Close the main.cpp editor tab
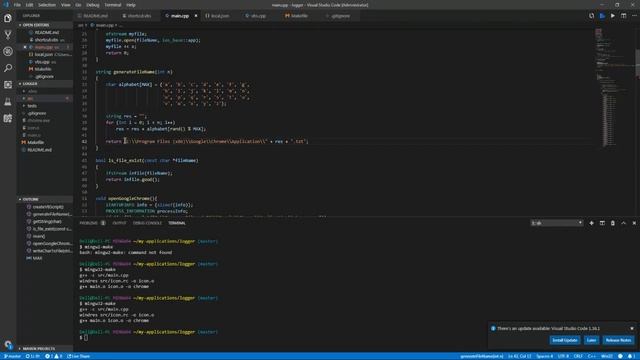This screenshot has height=360, width=640. pyautogui.click(x=196, y=16)
